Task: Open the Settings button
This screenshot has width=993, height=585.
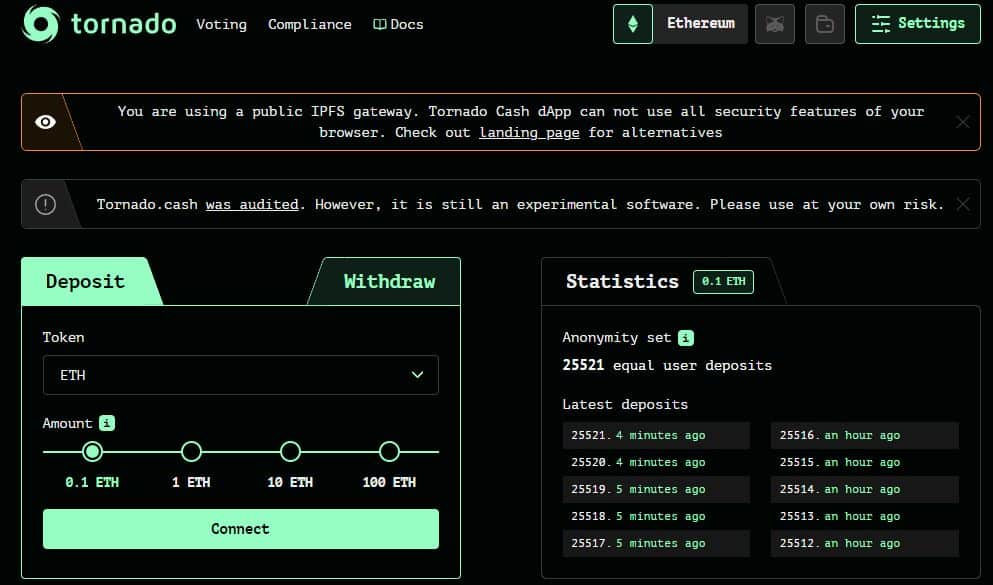Action: pos(918,24)
